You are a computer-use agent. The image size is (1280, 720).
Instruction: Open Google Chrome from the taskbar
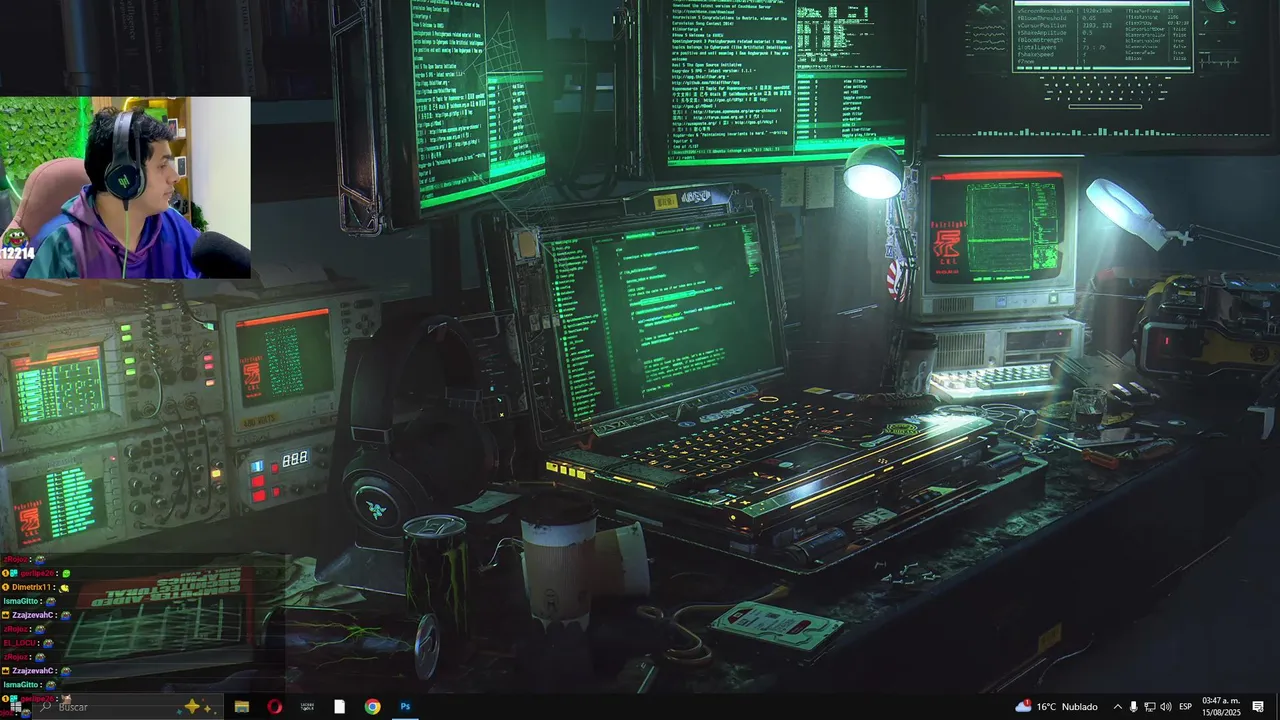372,707
